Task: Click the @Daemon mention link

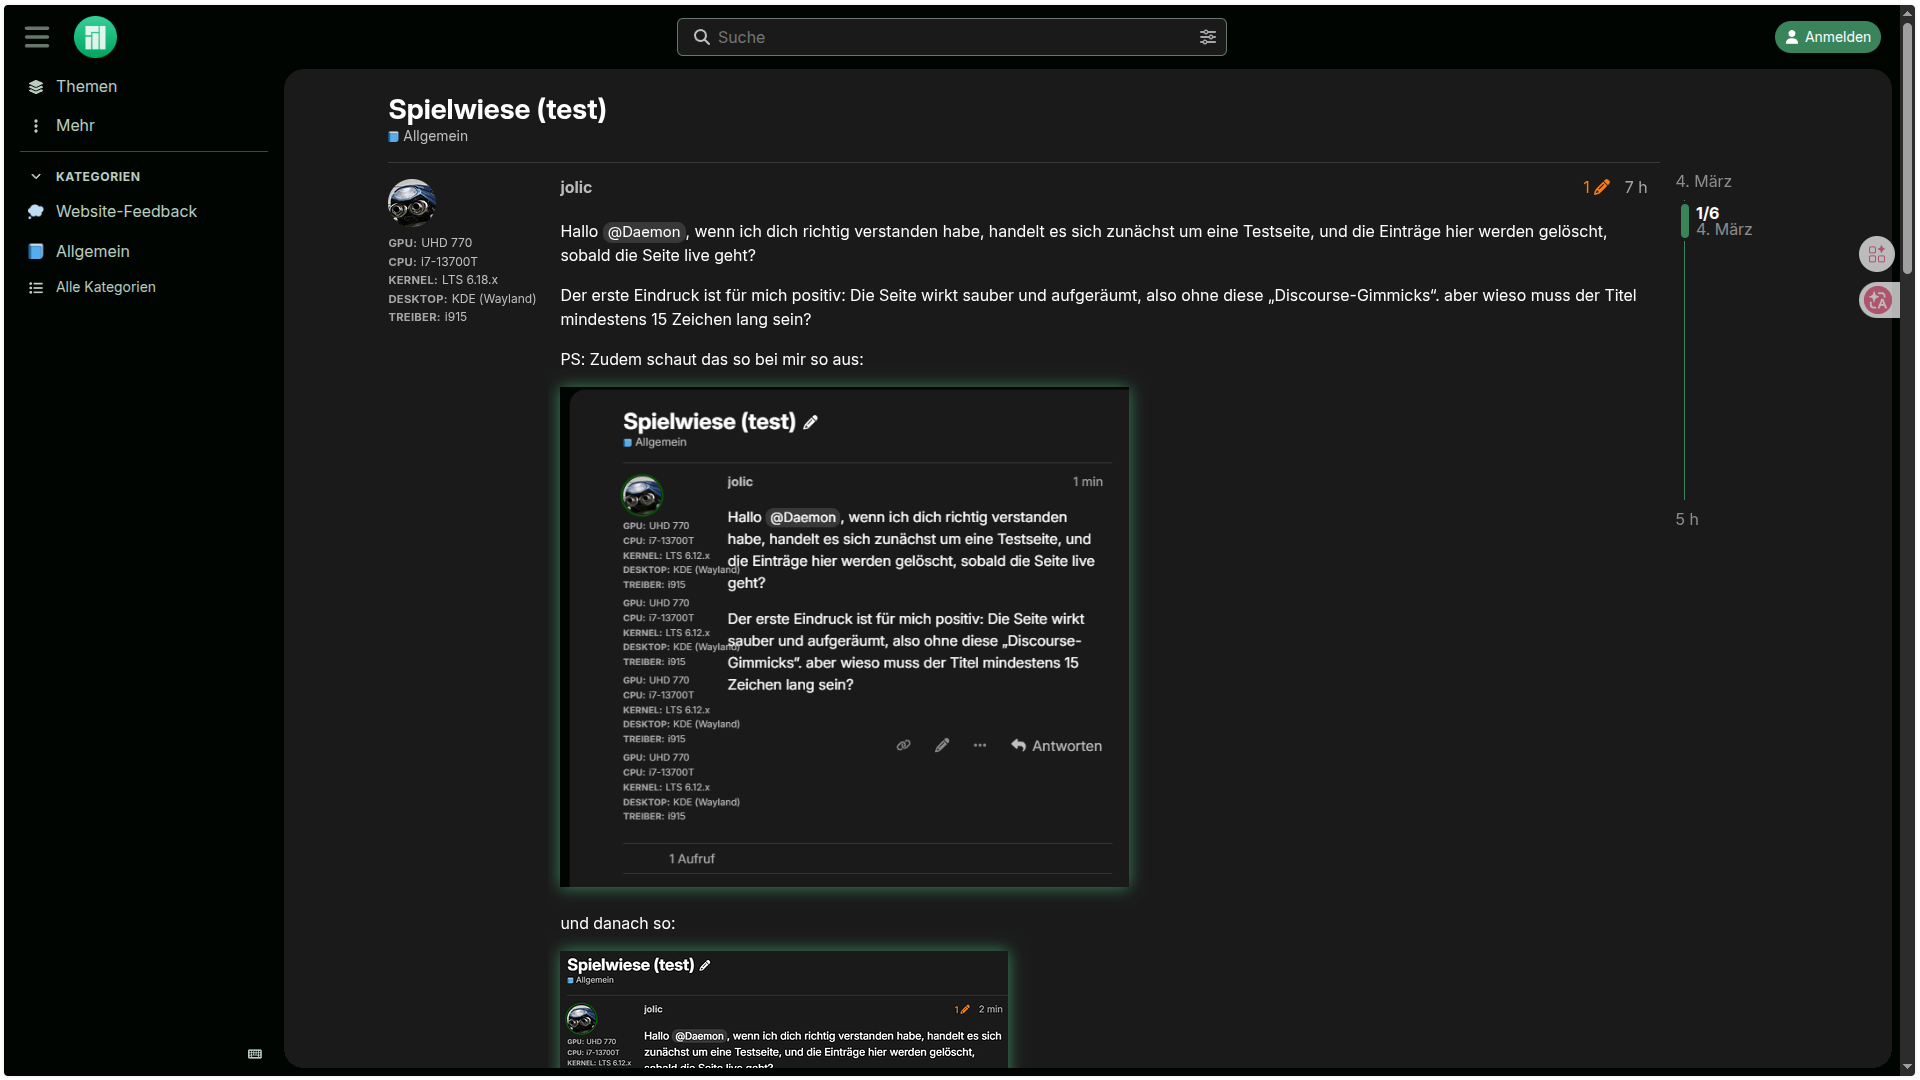Action: tap(643, 232)
